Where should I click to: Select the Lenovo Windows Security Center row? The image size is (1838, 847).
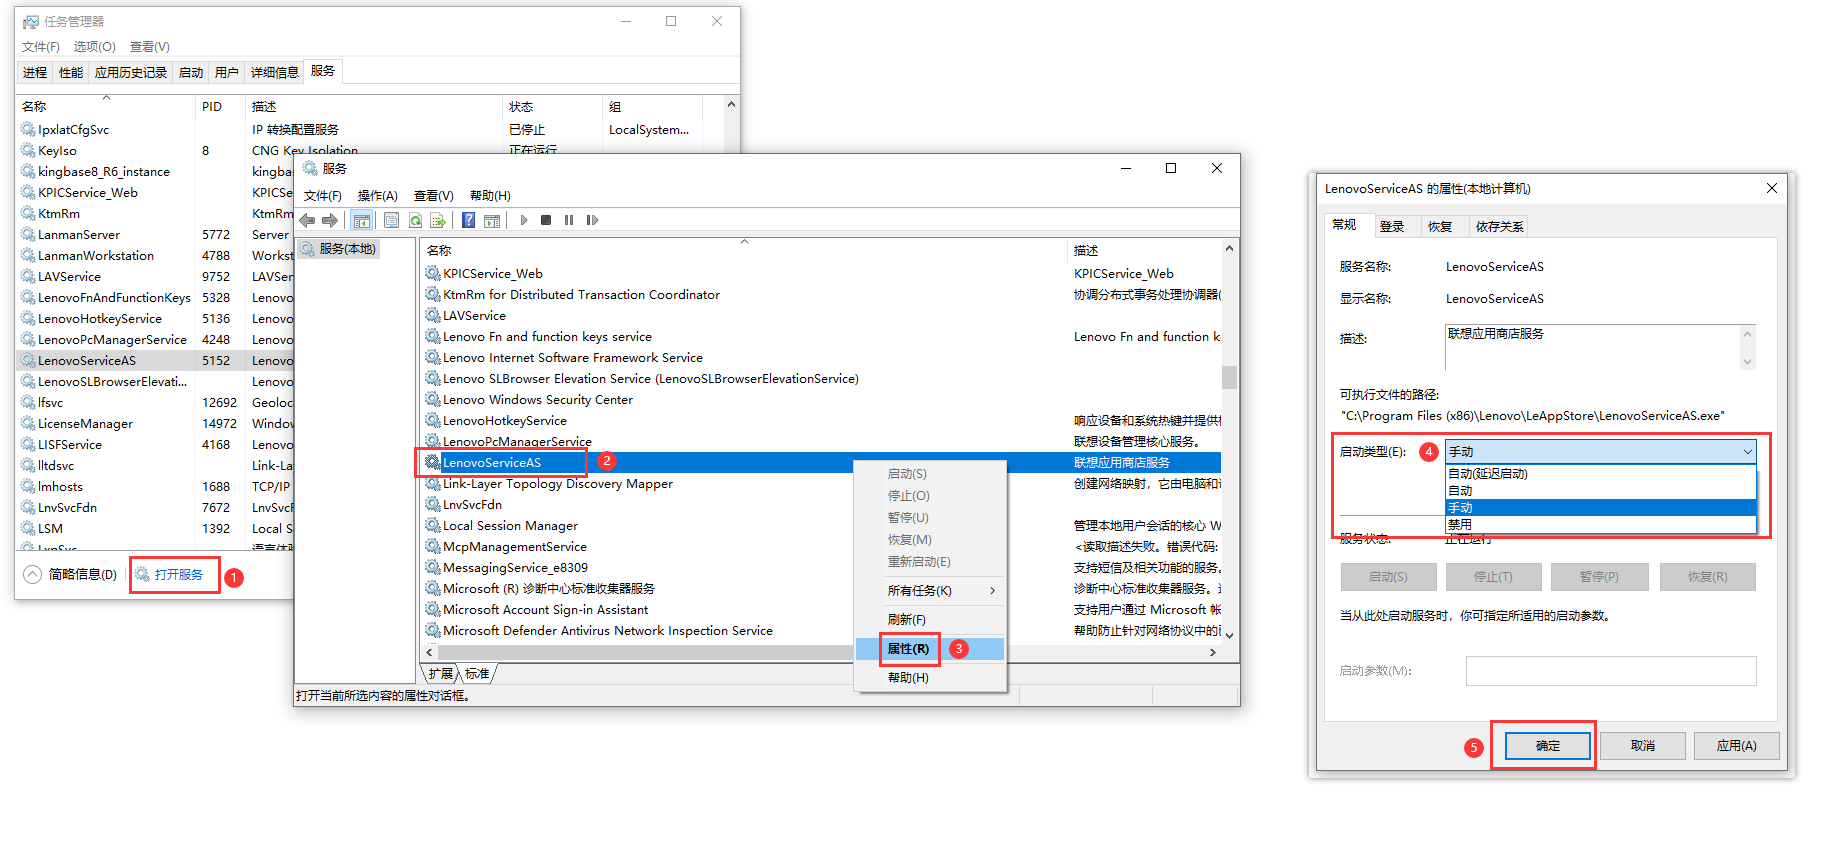[x=822, y=400]
